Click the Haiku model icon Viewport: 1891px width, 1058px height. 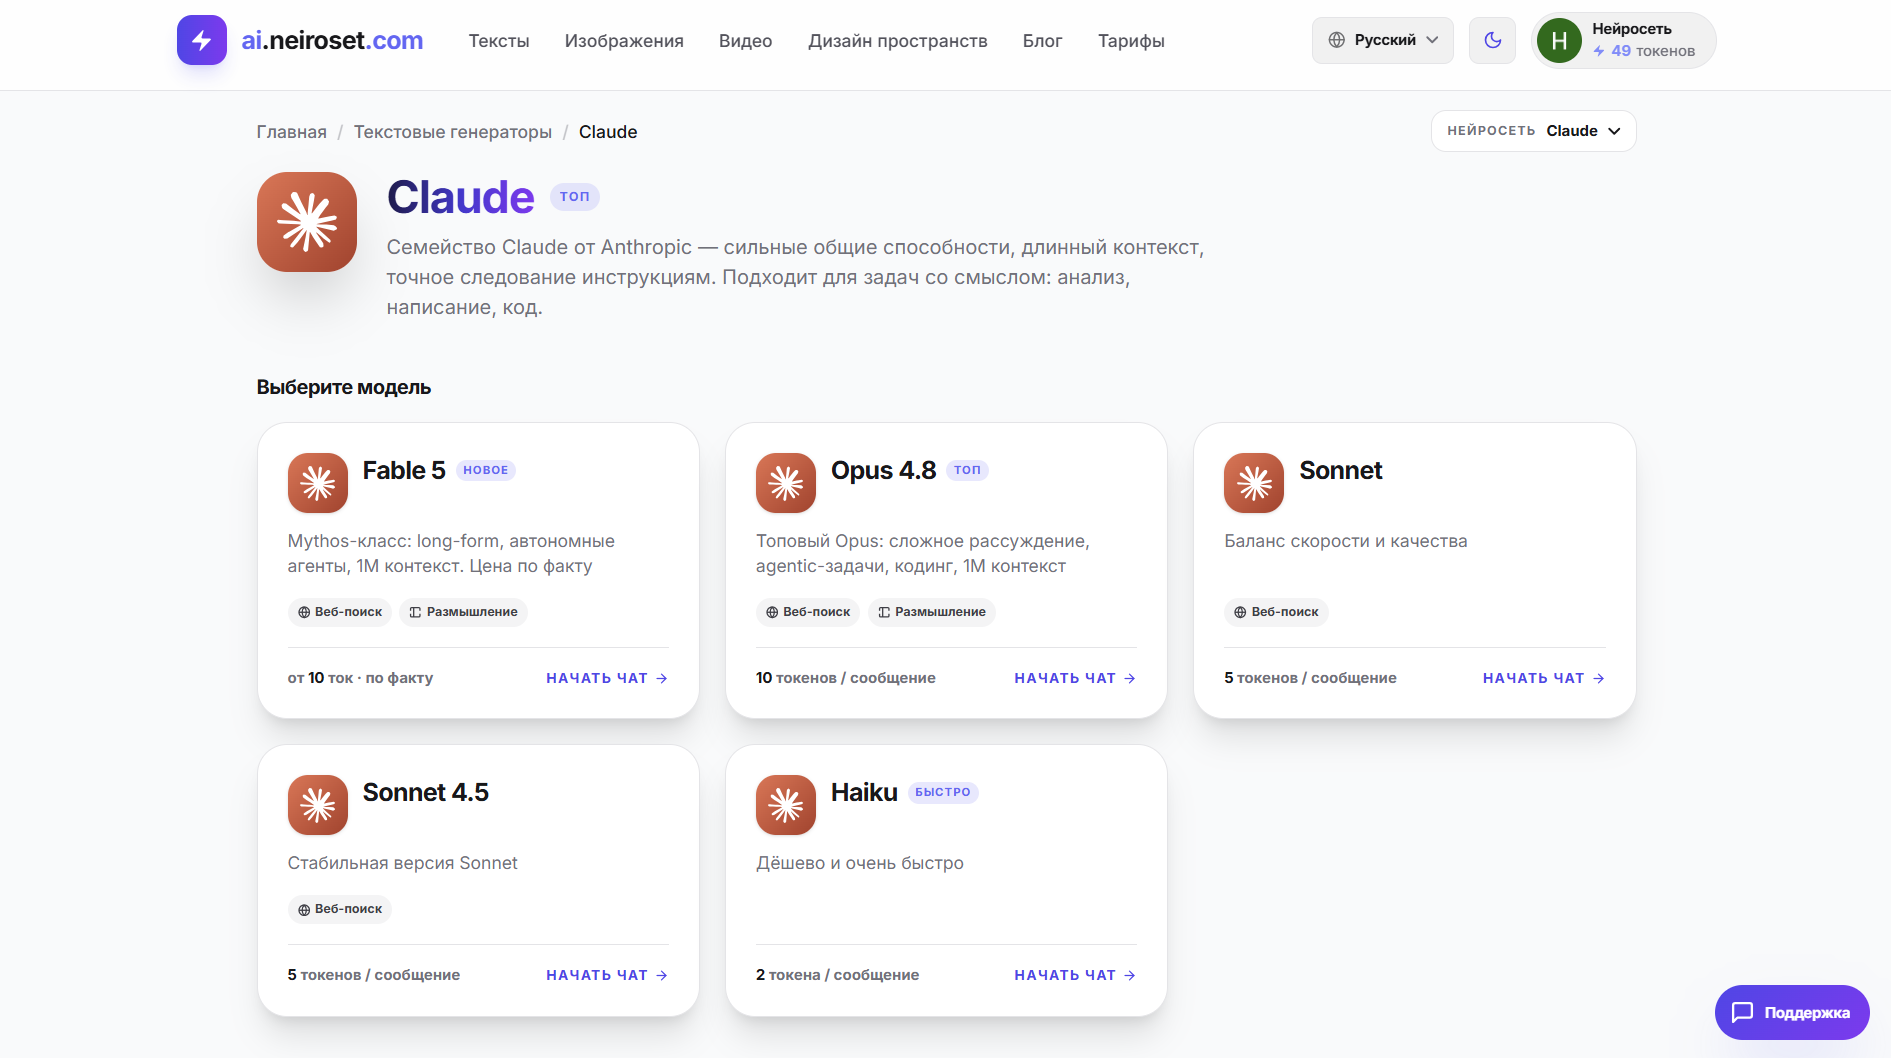pos(786,805)
